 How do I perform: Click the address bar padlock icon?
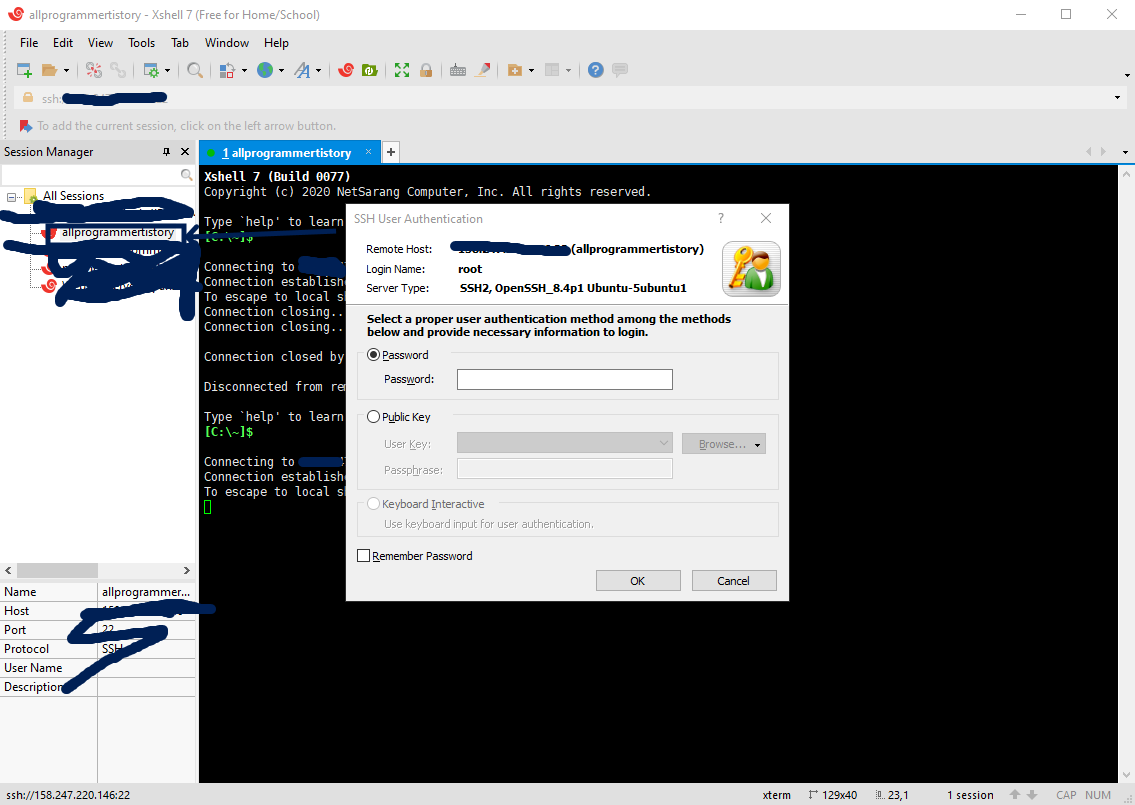coord(28,98)
